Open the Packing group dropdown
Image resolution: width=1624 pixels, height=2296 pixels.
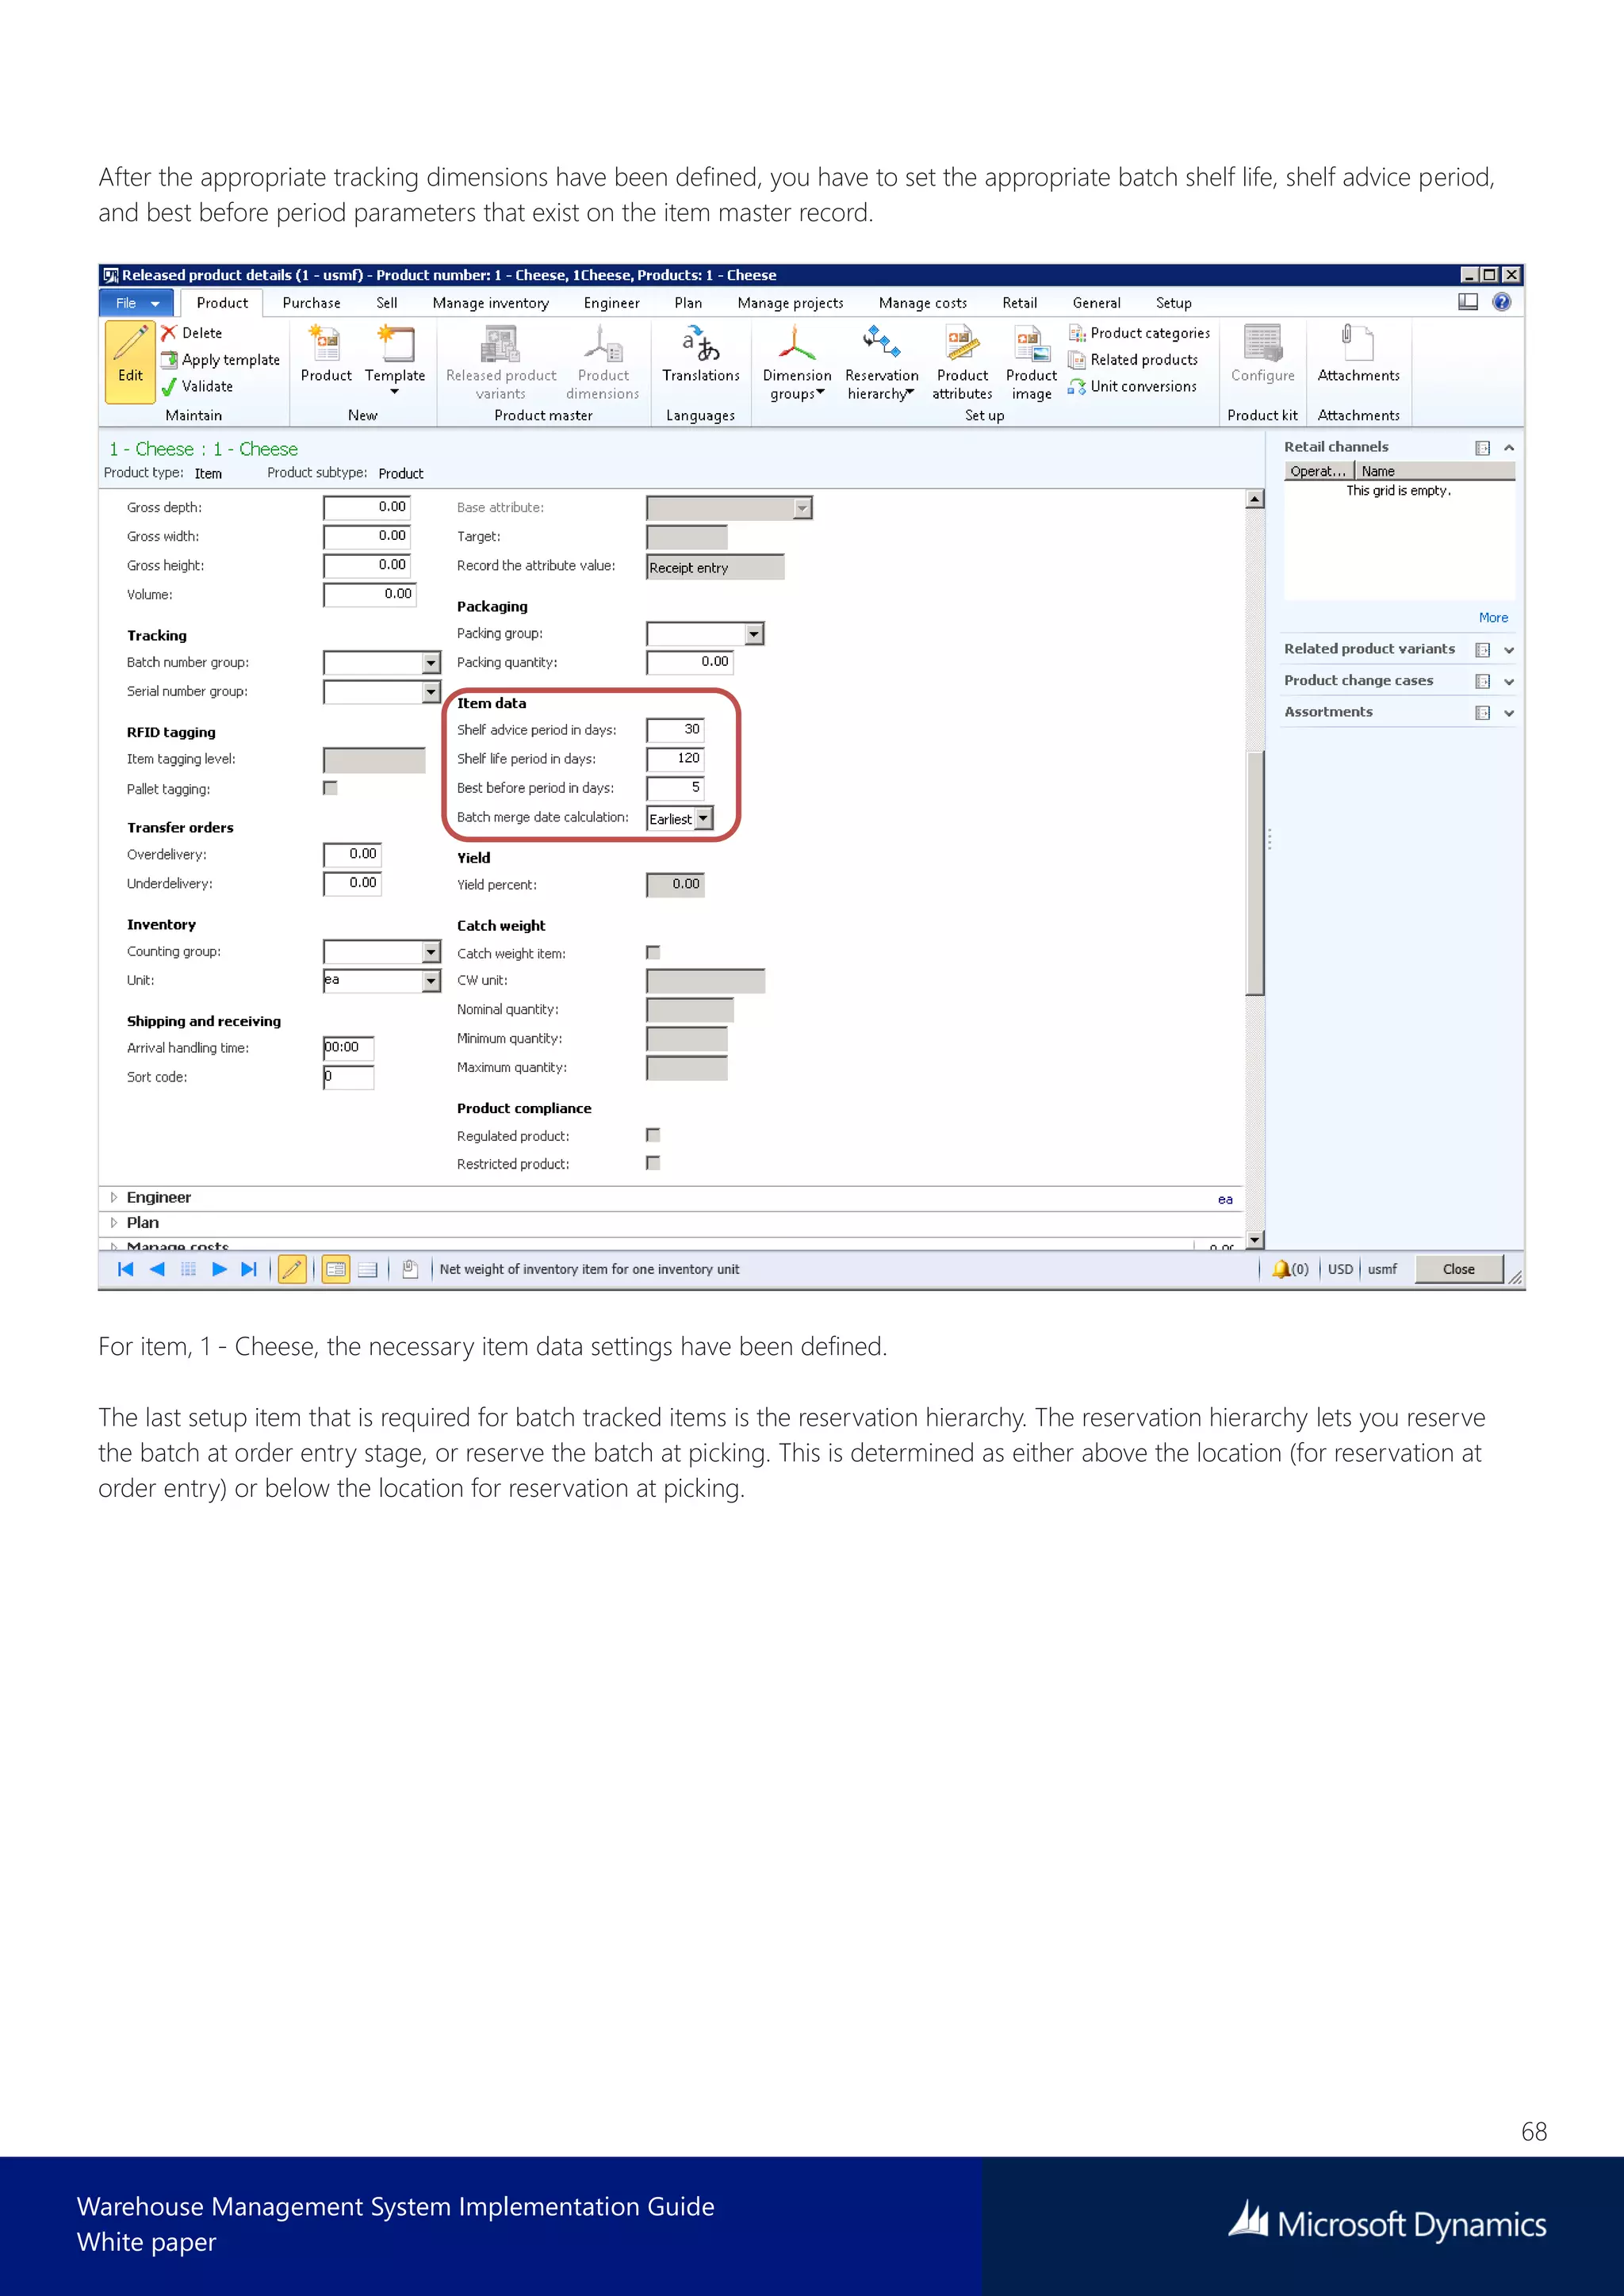[x=754, y=634]
